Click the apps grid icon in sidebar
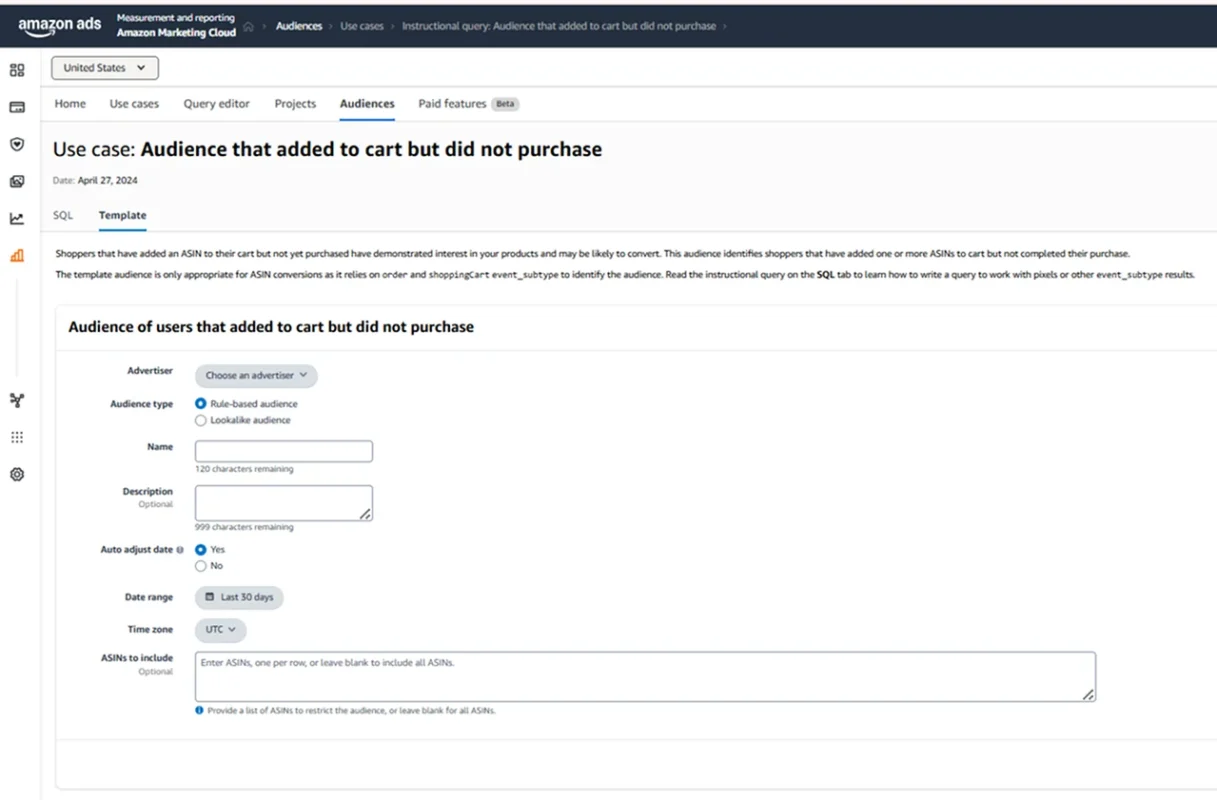 click(16, 437)
